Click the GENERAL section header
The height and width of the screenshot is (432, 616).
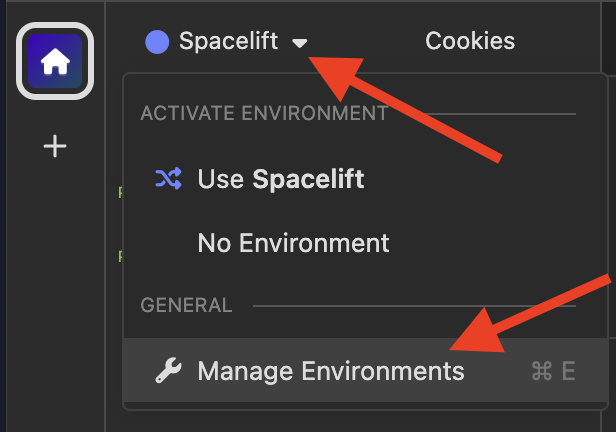pos(187,305)
